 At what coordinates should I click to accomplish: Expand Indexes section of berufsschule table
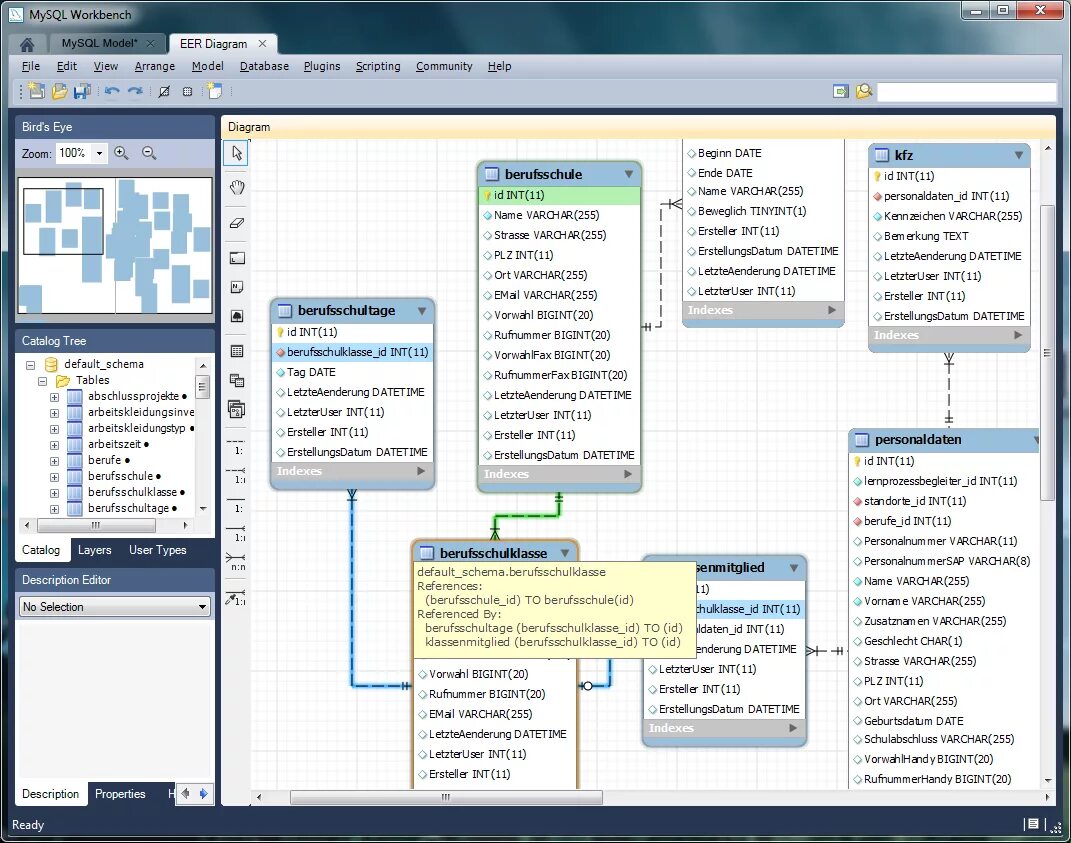tap(627, 474)
